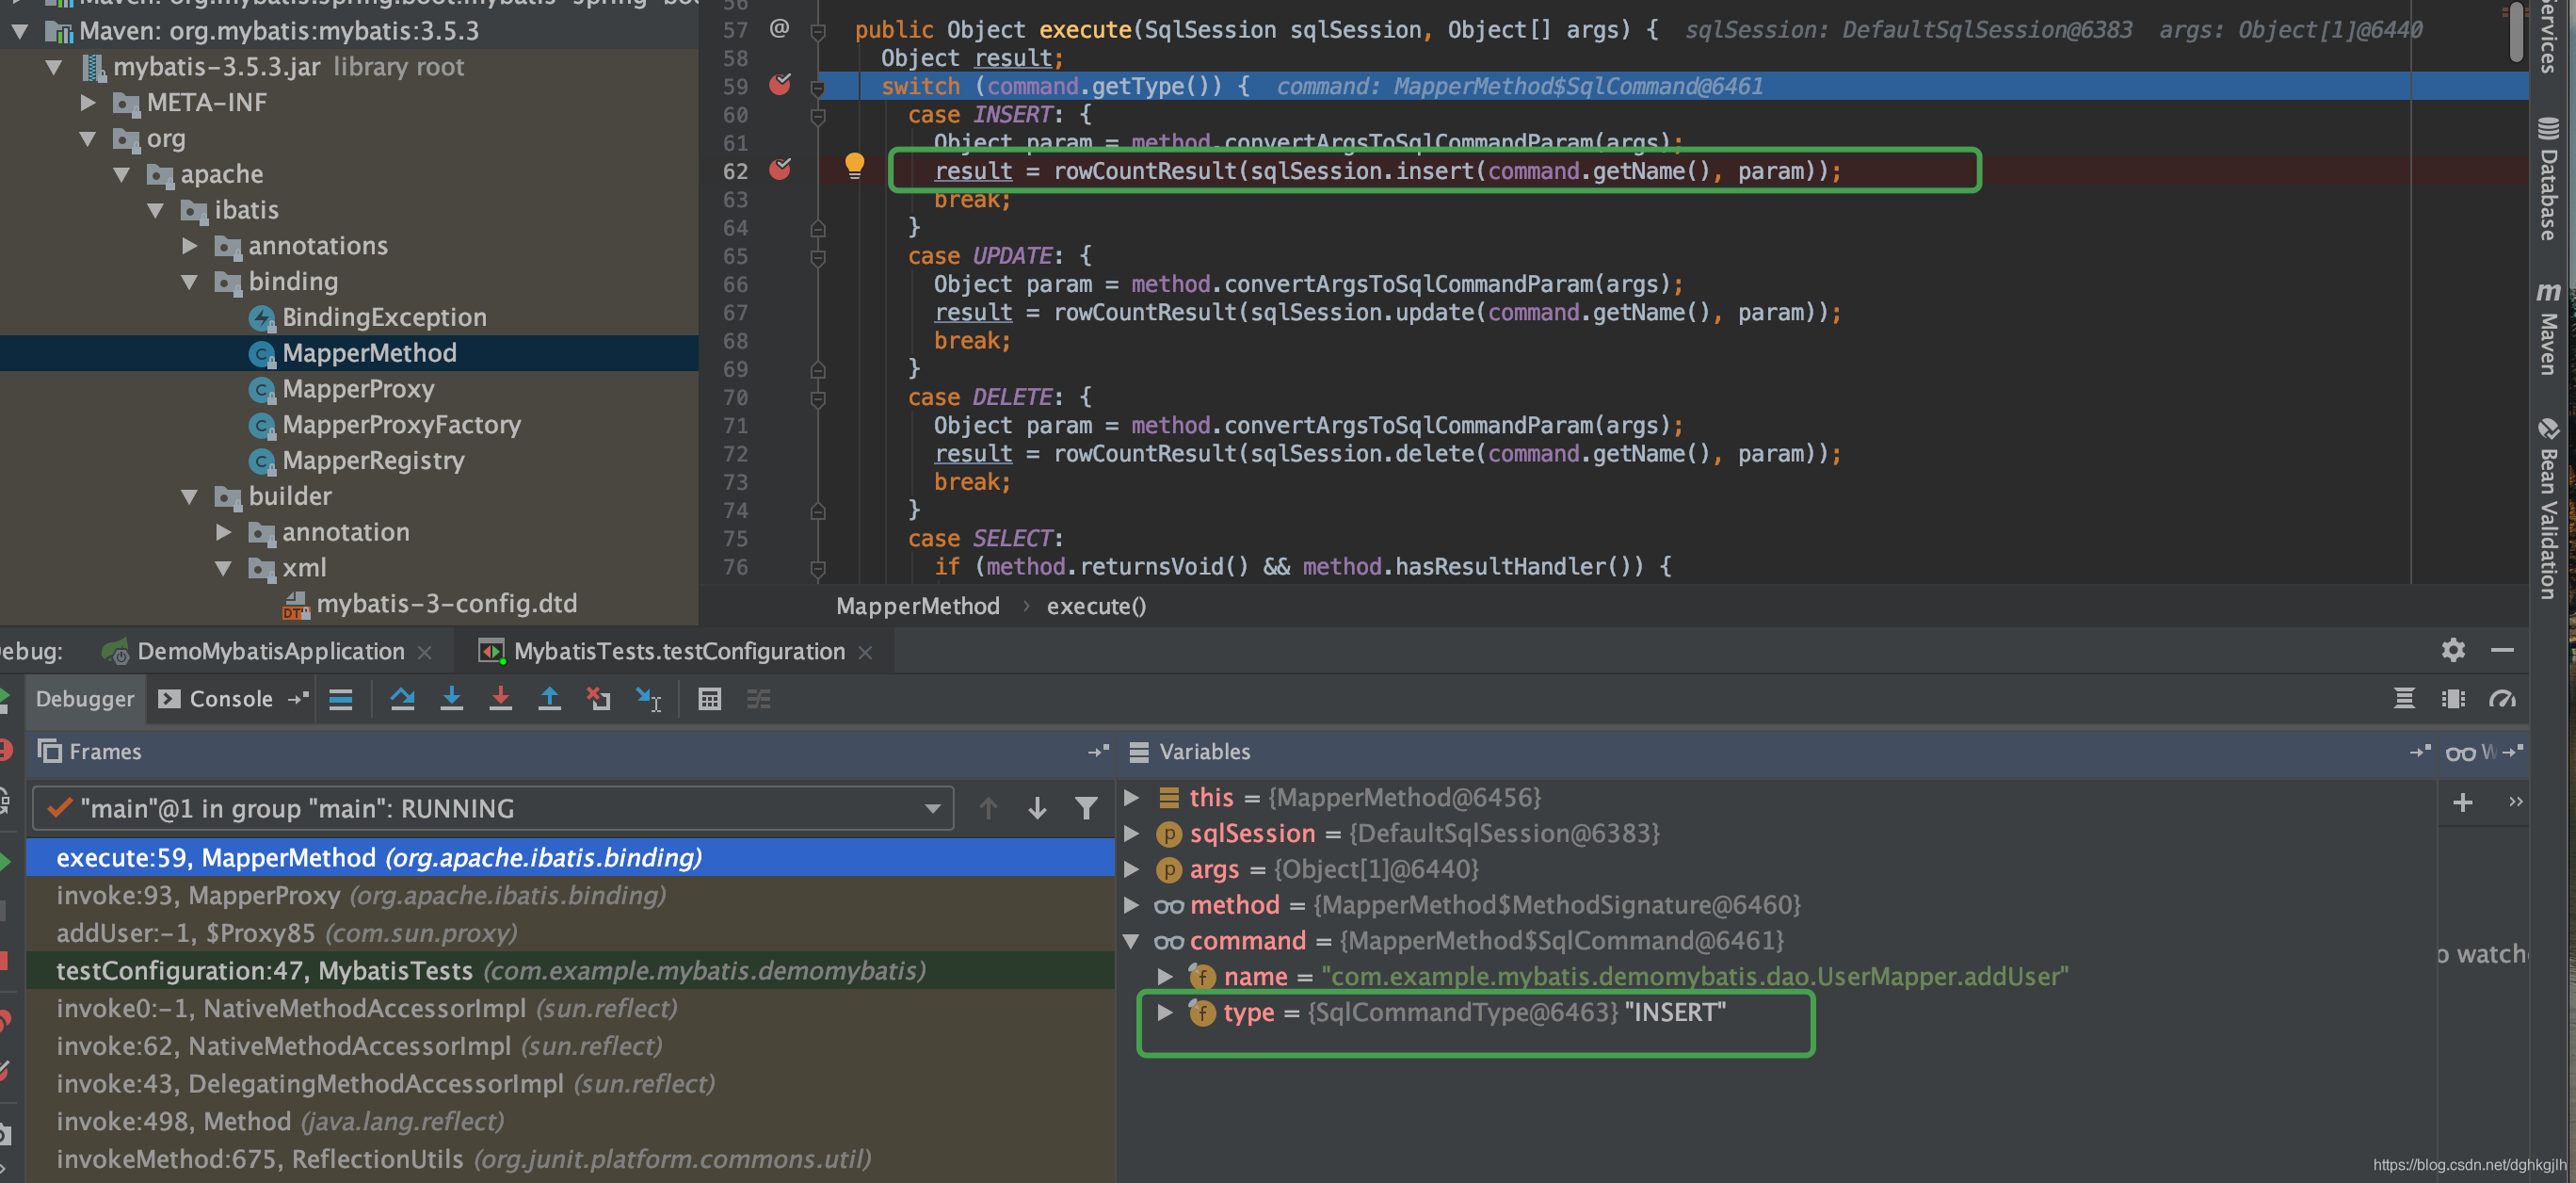Click the Force Step Into red arrow
Viewport: 2576px width, 1183px height.
pyautogui.click(x=501, y=699)
